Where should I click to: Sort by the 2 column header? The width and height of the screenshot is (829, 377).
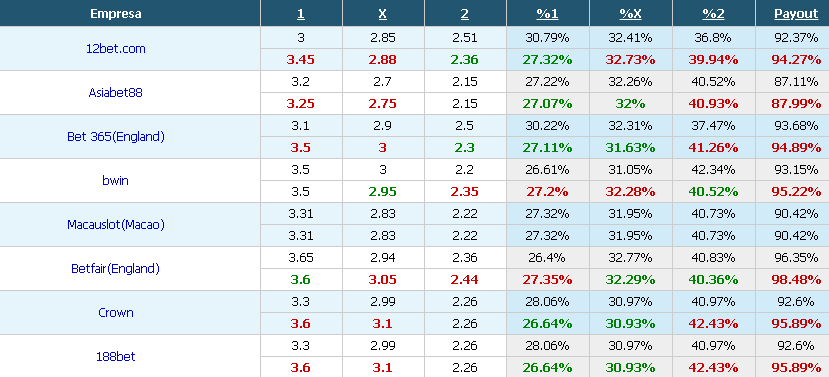coord(465,14)
